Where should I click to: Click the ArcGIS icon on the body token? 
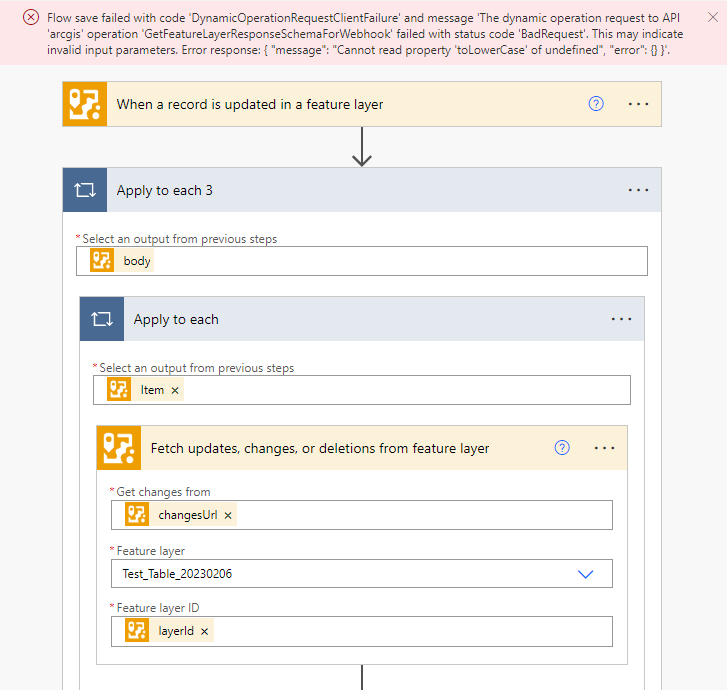pyautogui.click(x=102, y=260)
